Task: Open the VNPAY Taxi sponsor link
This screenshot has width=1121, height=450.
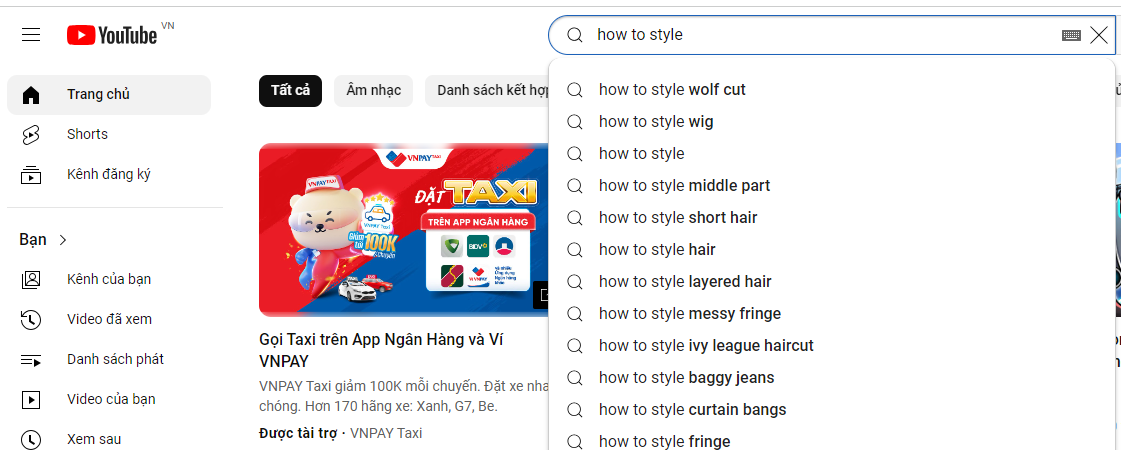Action: coord(386,433)
